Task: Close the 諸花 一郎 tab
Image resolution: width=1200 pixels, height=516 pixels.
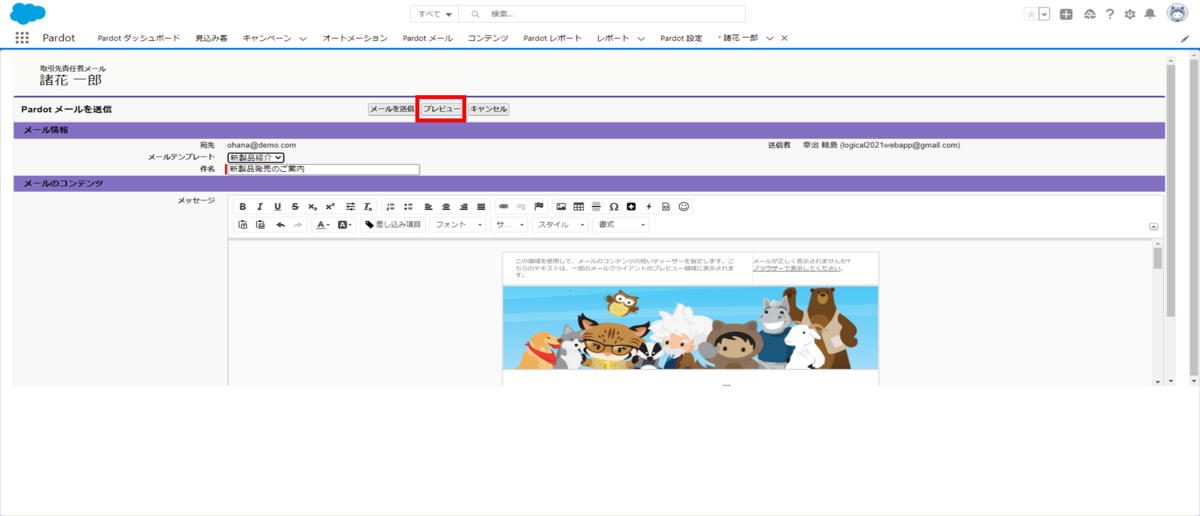Action: click(x=785, y=38)
